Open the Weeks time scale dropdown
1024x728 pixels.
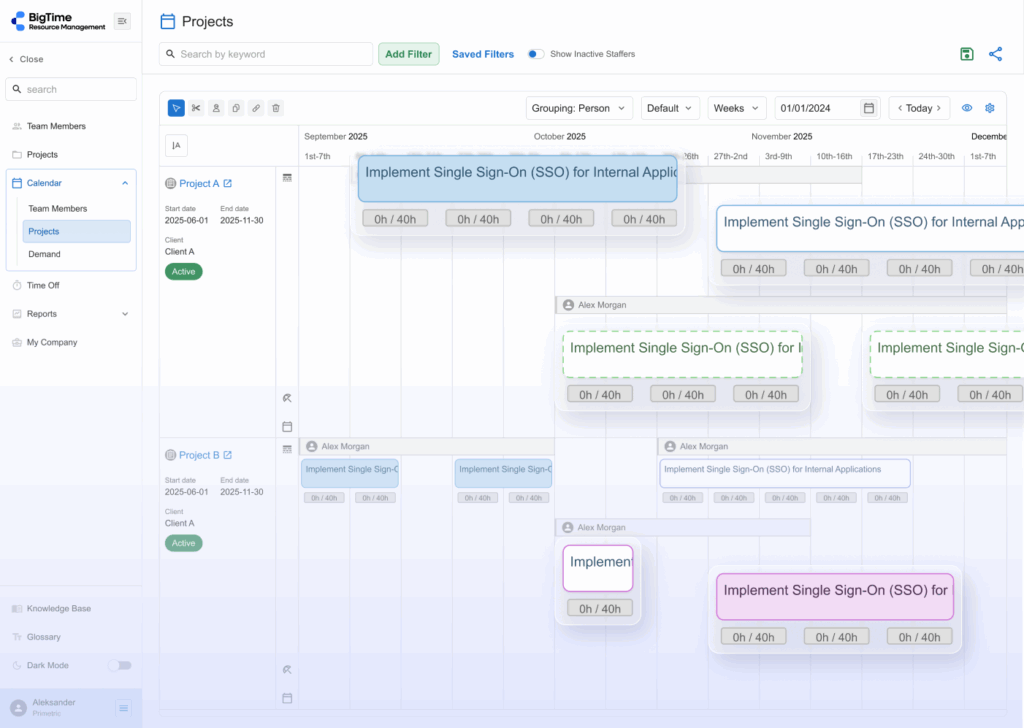[737, 108]
